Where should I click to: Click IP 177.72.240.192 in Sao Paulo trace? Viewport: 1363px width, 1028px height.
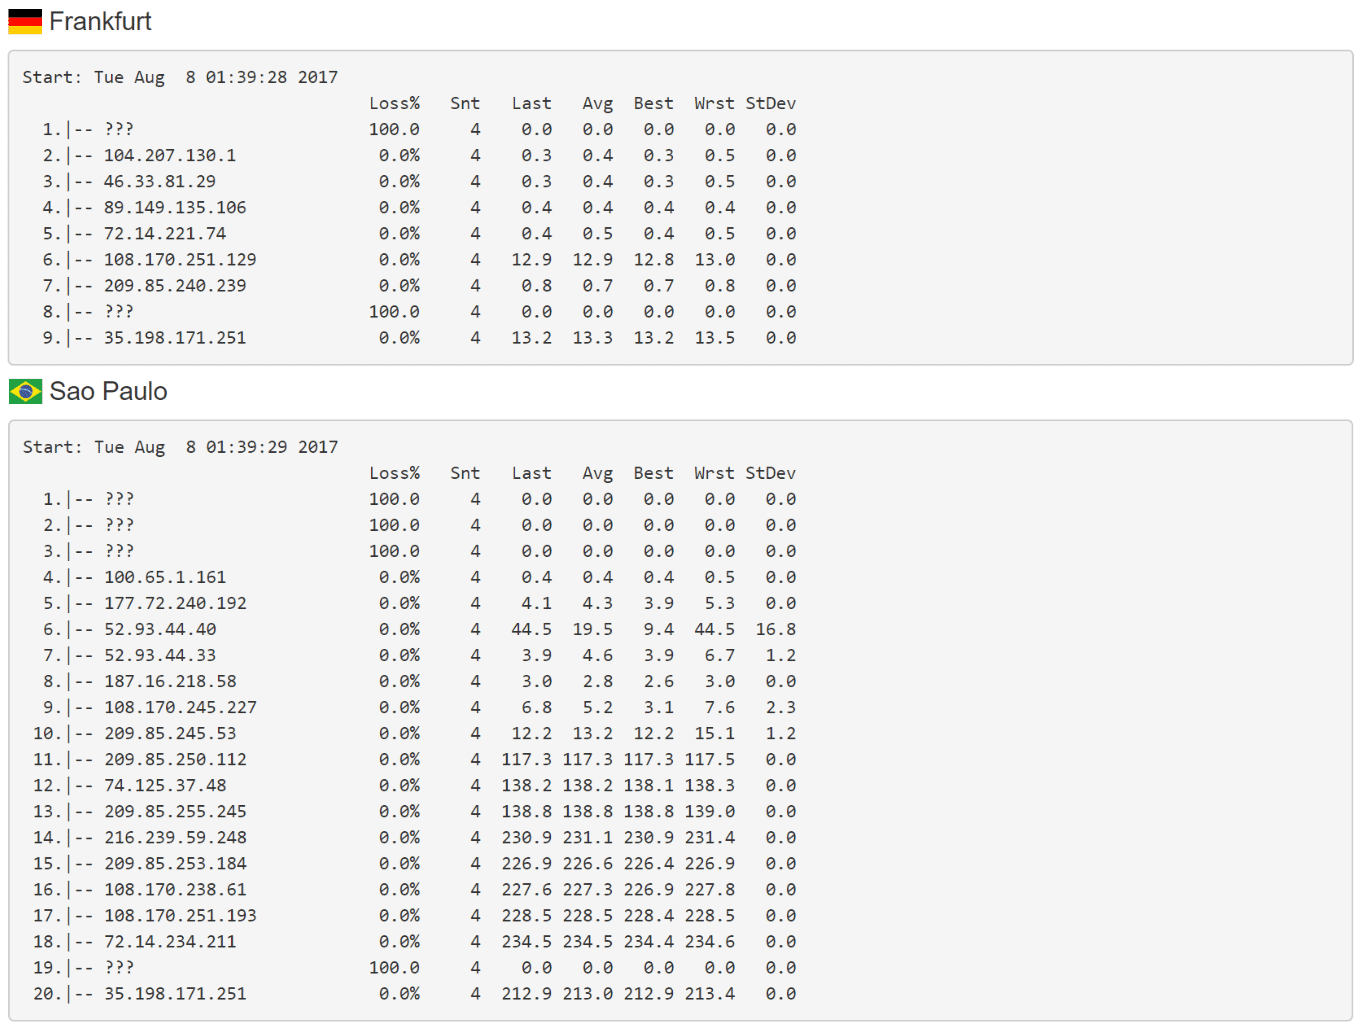pyautogui.click(x=175, y=603)
